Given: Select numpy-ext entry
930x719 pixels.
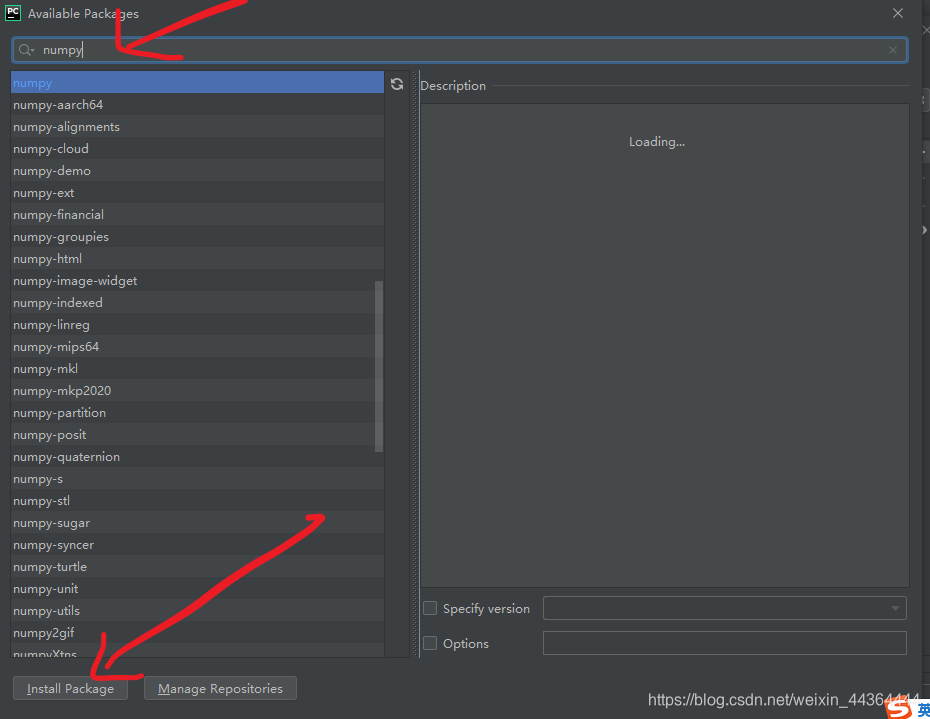Looking at the screenshot, I should [x=198, y=193].
